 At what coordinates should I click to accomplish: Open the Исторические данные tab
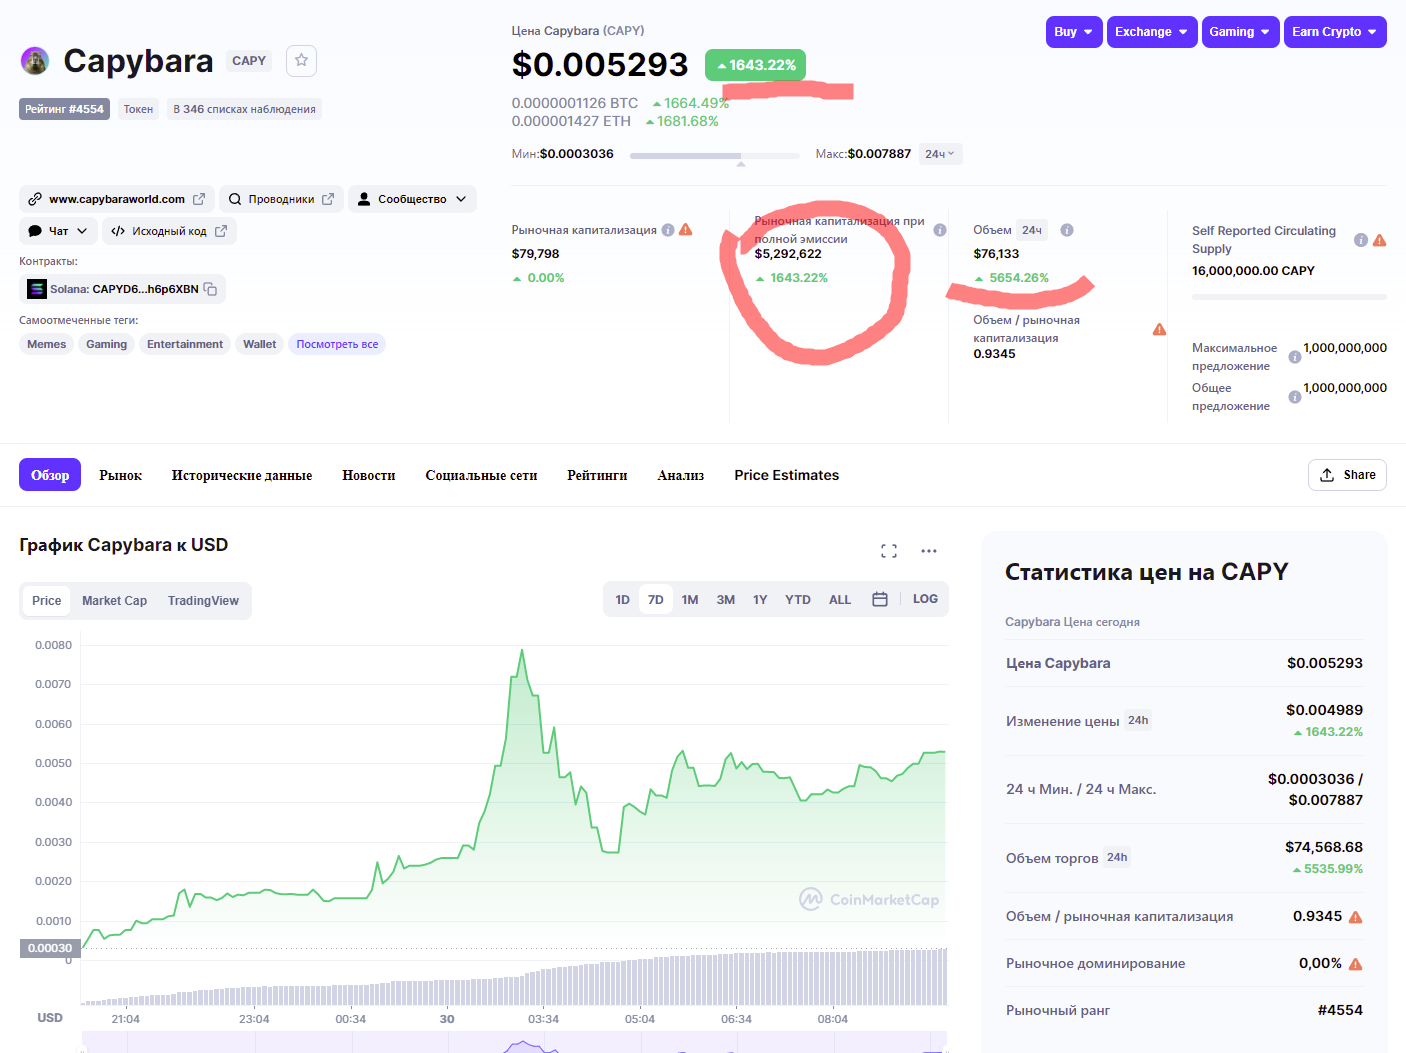click(242, 476)
